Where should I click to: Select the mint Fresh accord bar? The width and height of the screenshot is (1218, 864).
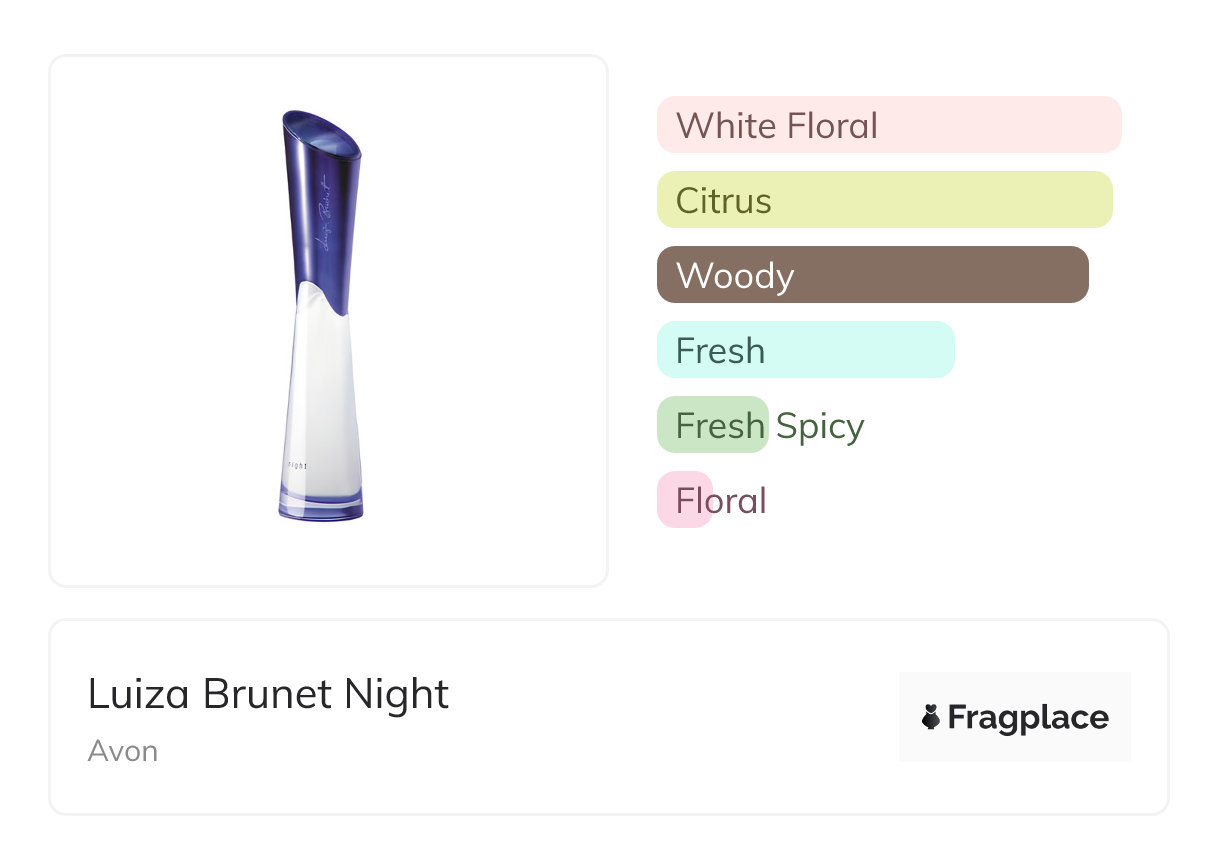click(806, 350)
